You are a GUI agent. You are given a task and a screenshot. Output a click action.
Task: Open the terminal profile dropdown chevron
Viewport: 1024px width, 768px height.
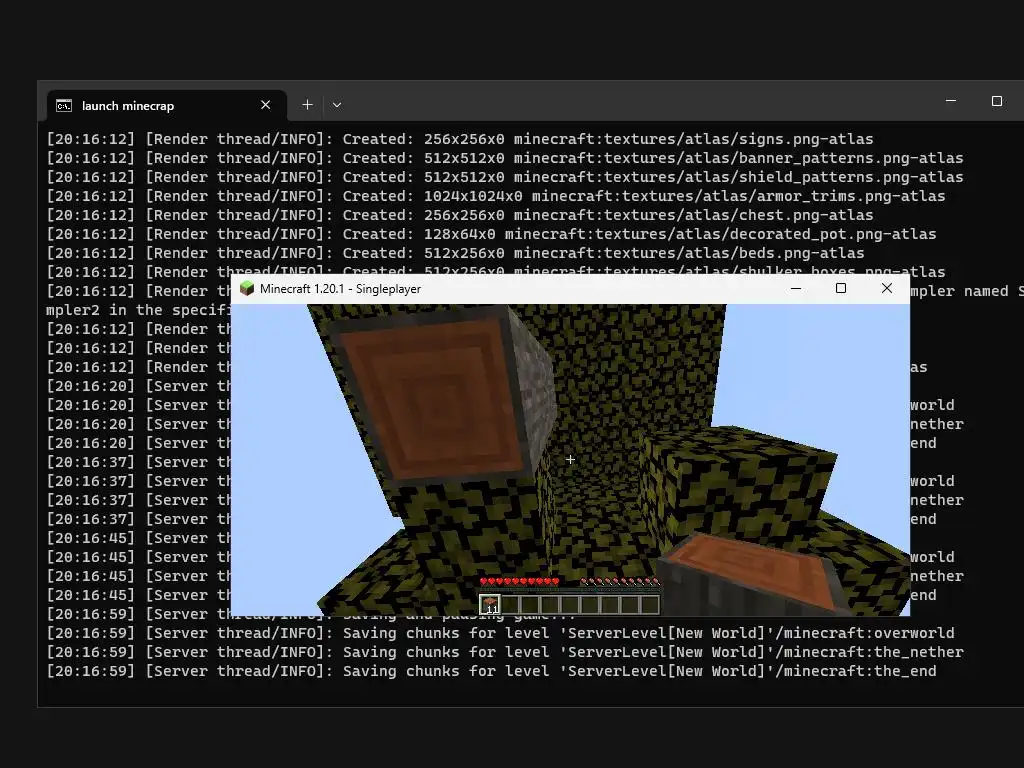pos(337,104)
